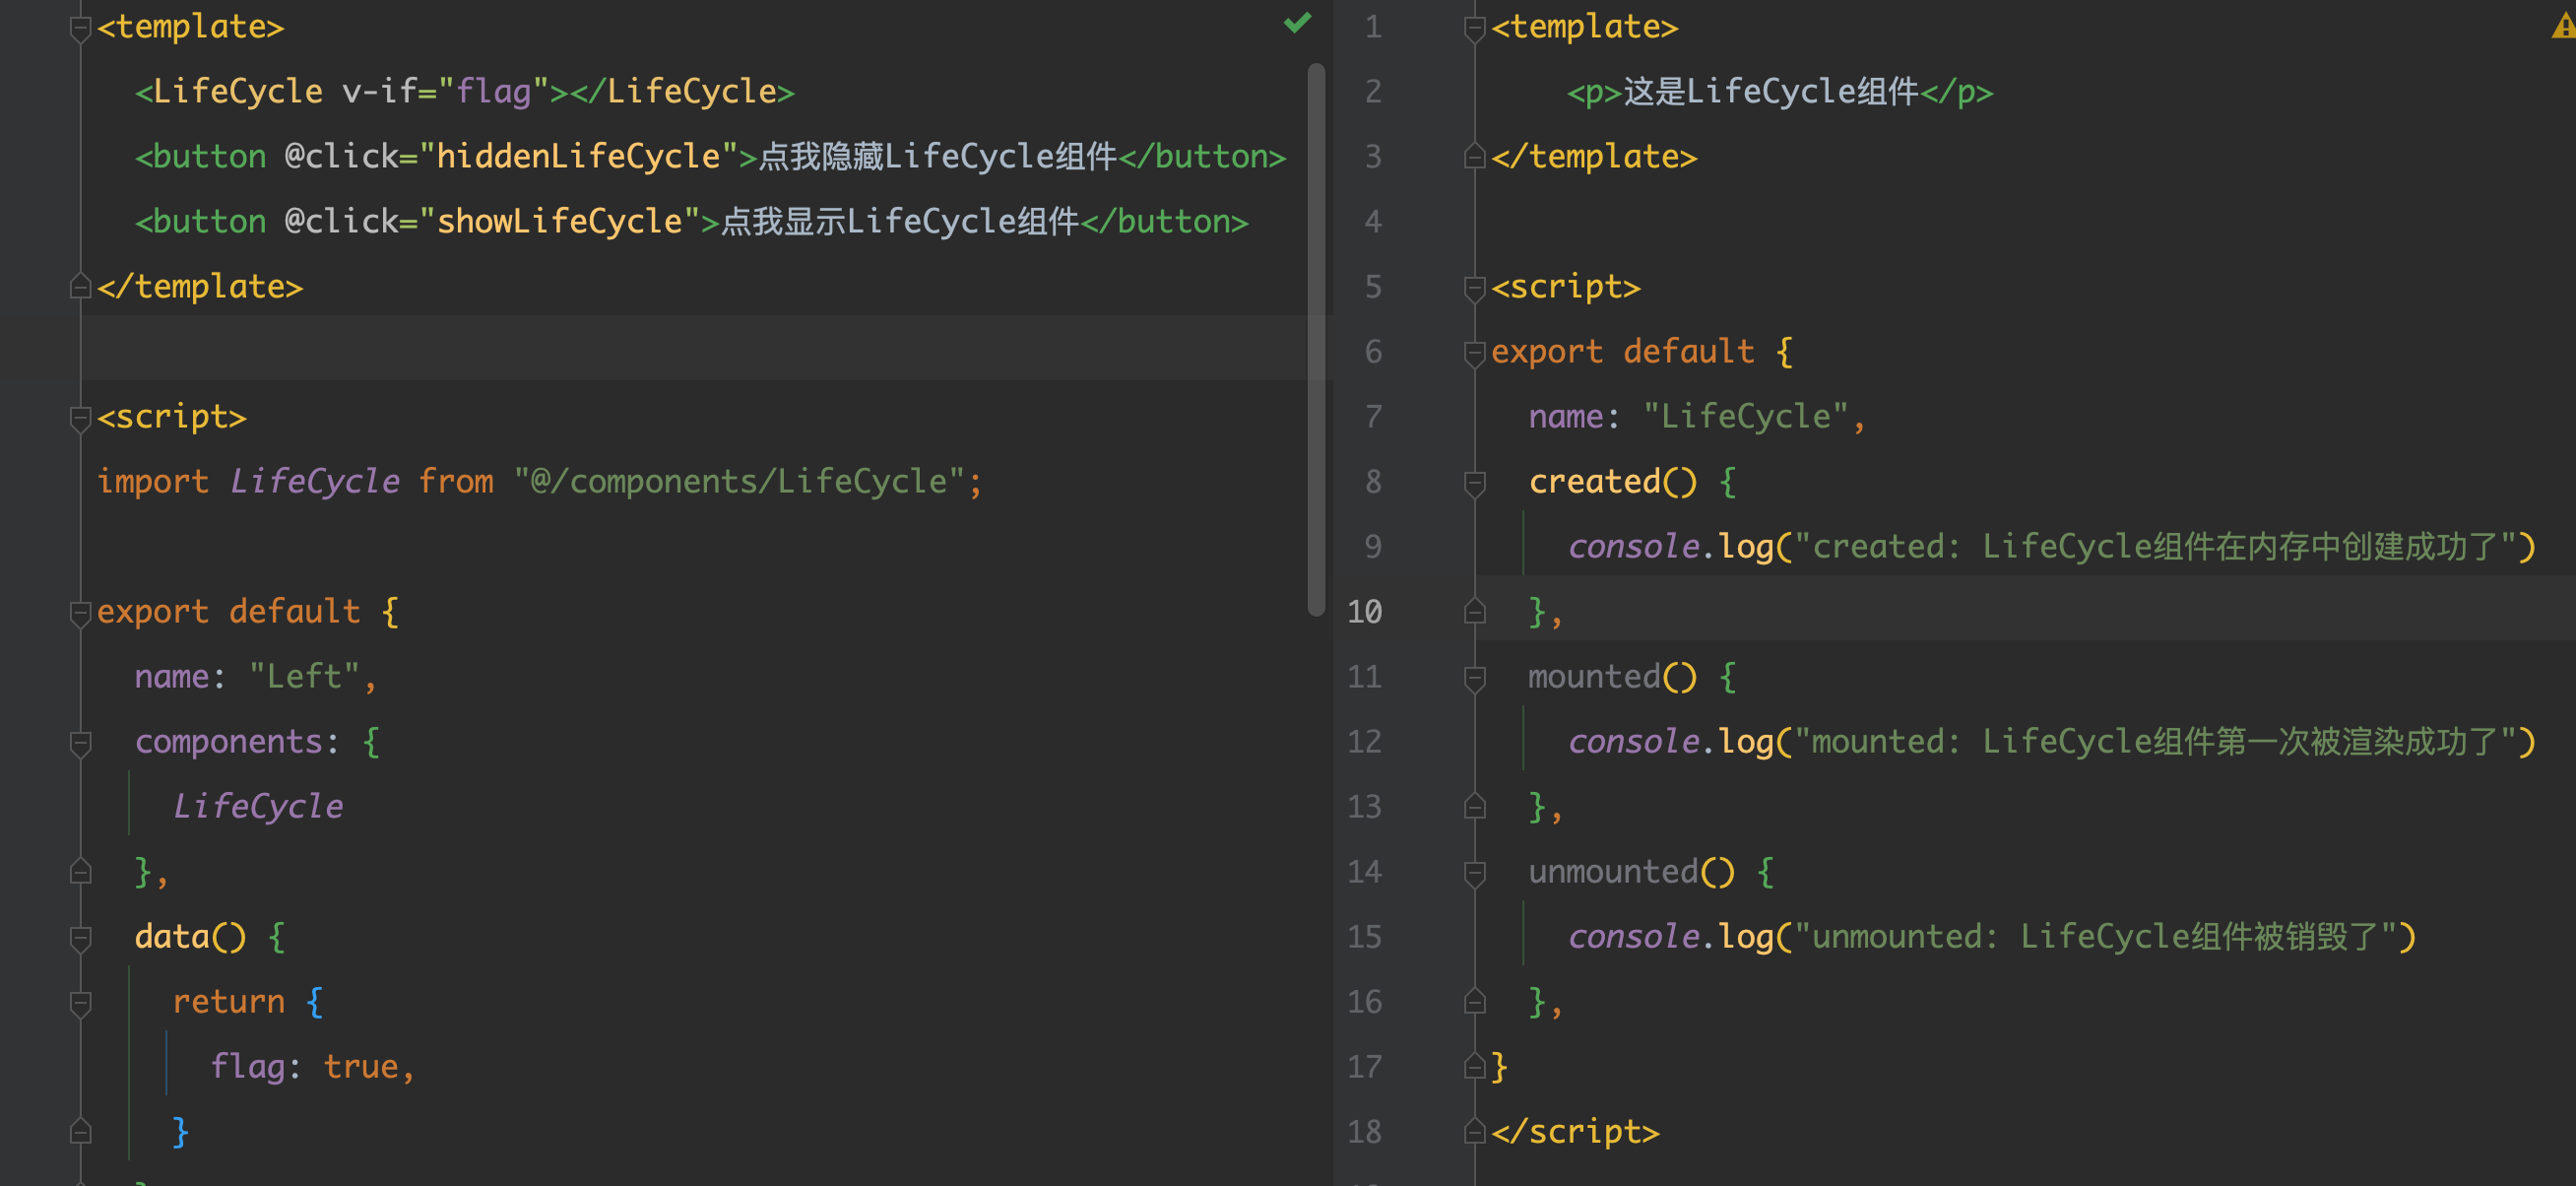The width and height of the screenshot is (2576, 1186).
Task: Click the yellow warning icon in right editor
Action: (x=2564, y=26)
